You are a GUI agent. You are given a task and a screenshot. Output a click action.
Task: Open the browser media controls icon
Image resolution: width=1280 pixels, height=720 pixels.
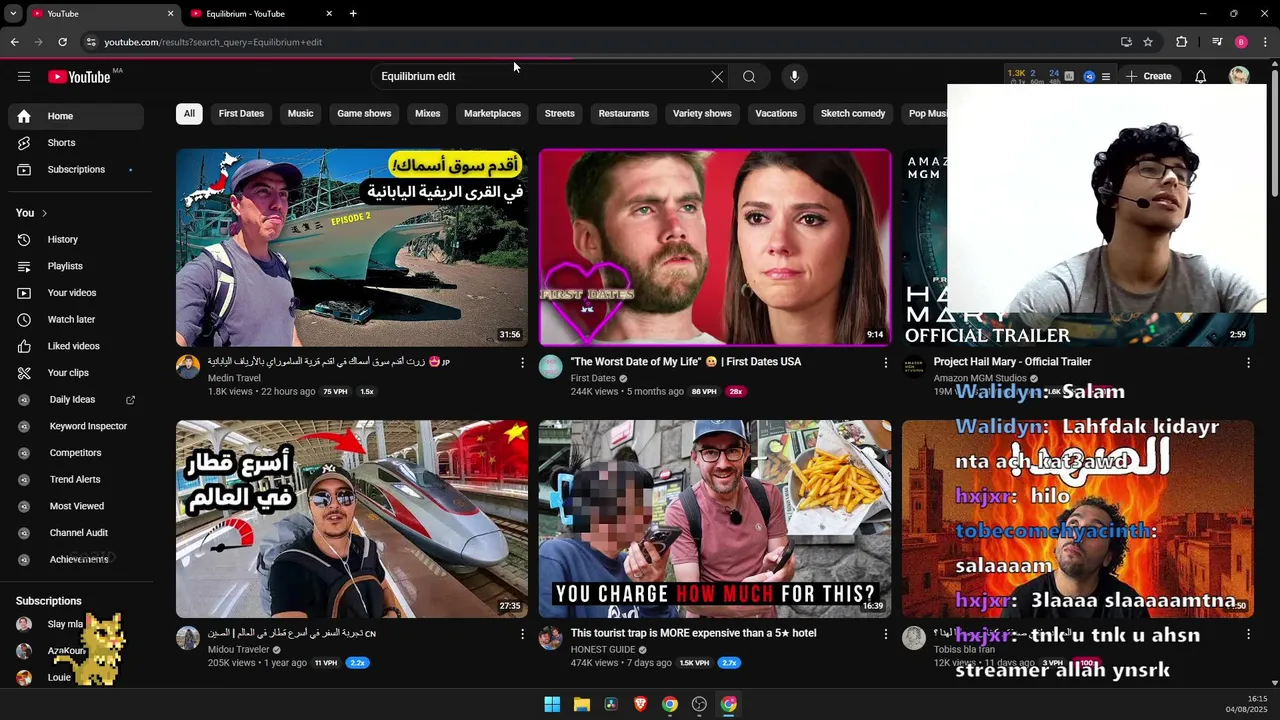[x=1217, y=42]
